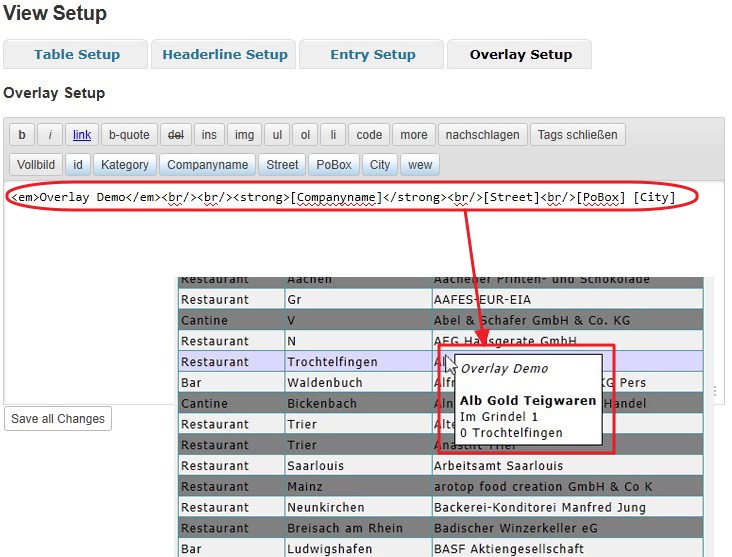Click the 'AAFES-EUR-EIA' table cell
This screenshot has height=557, width=732.
tap(567, 299)
